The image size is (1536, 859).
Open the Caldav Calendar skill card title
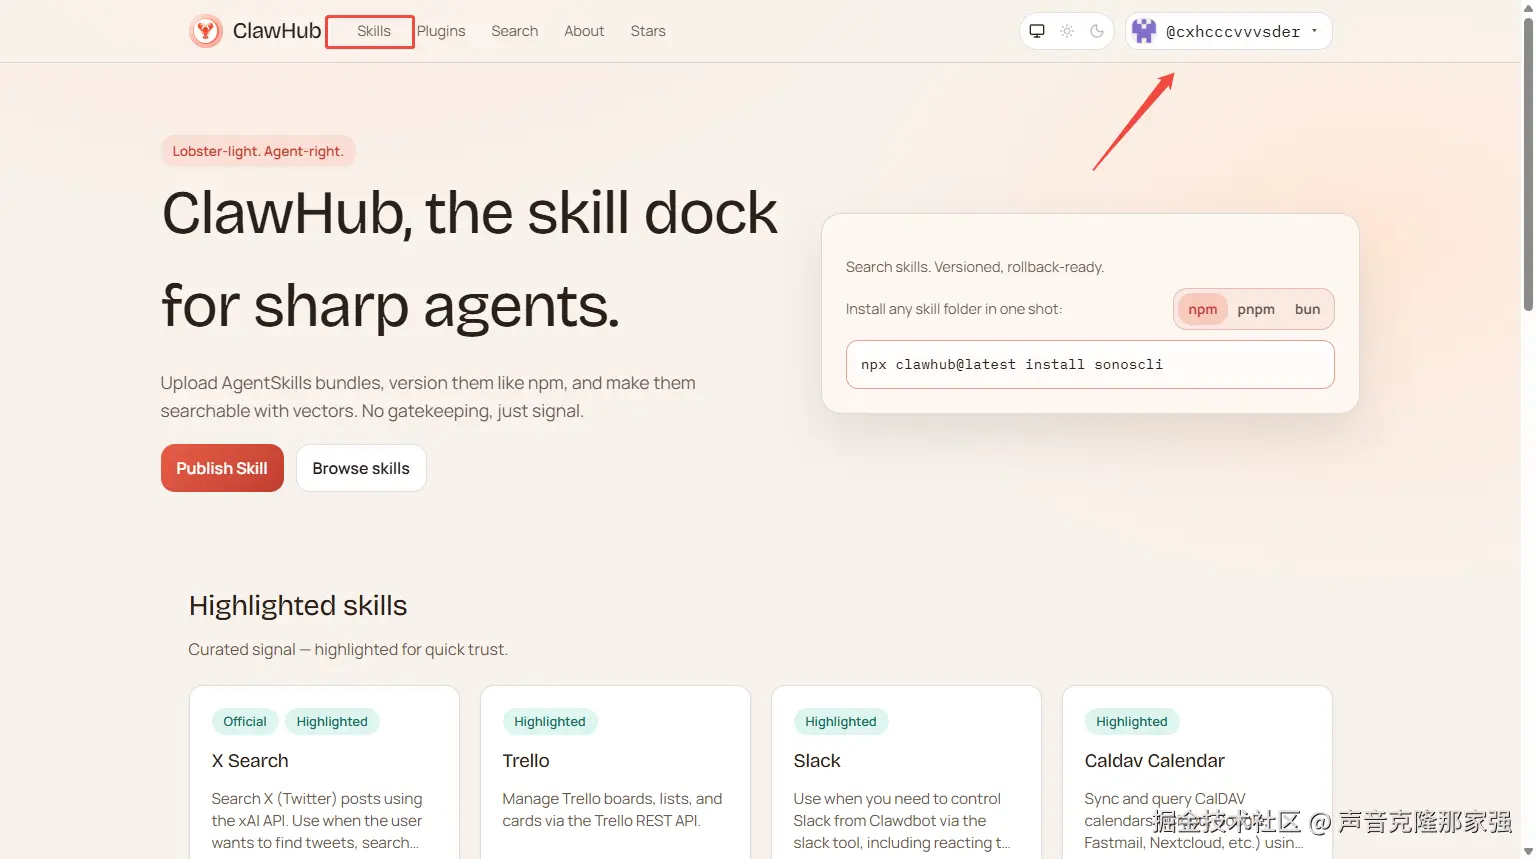pos(1154,761)
